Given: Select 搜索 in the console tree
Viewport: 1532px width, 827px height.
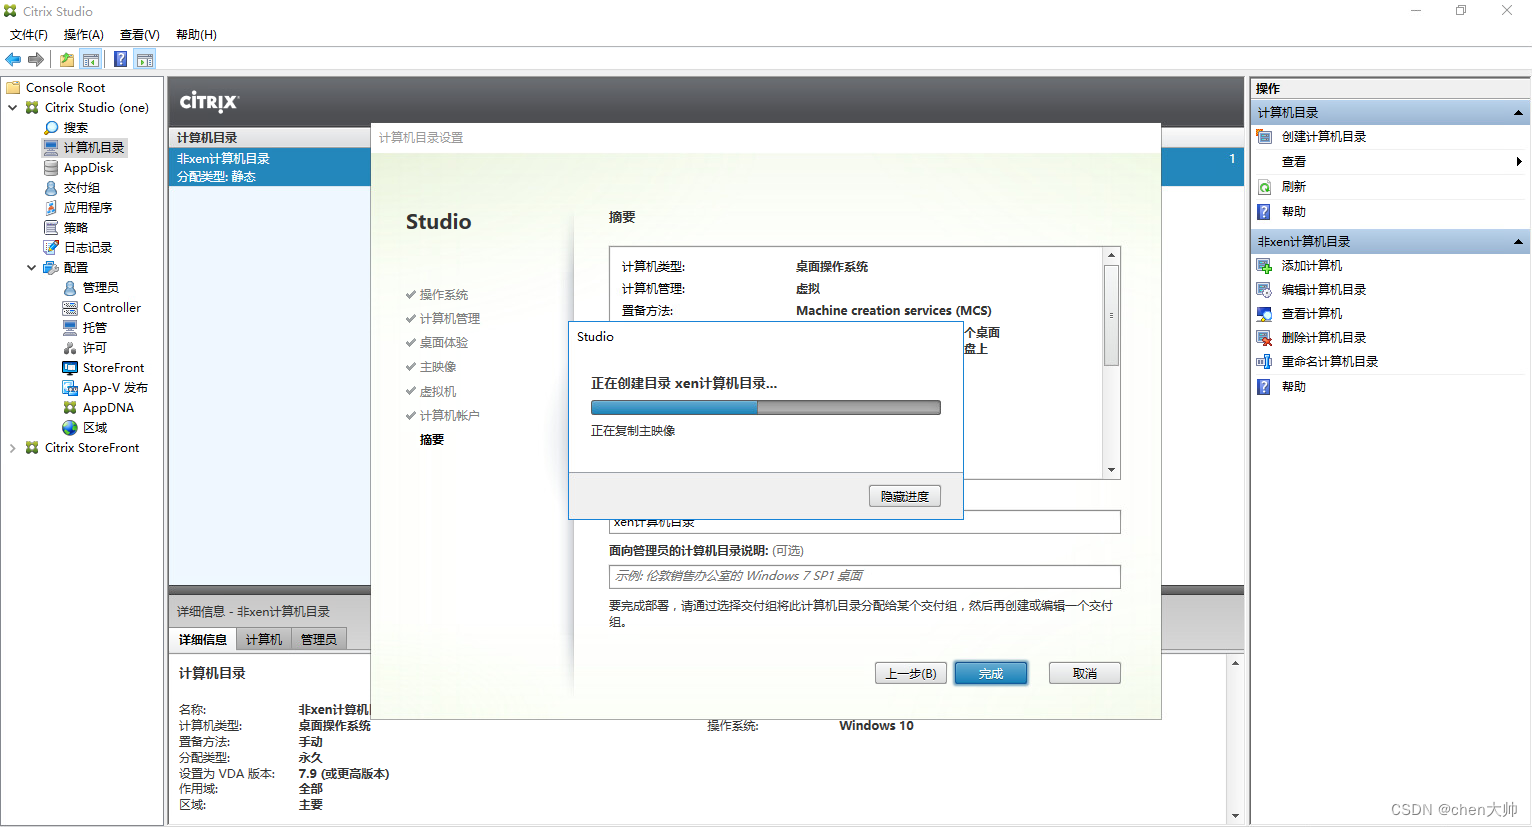Looking at the screenshot, I should (76, 128).
